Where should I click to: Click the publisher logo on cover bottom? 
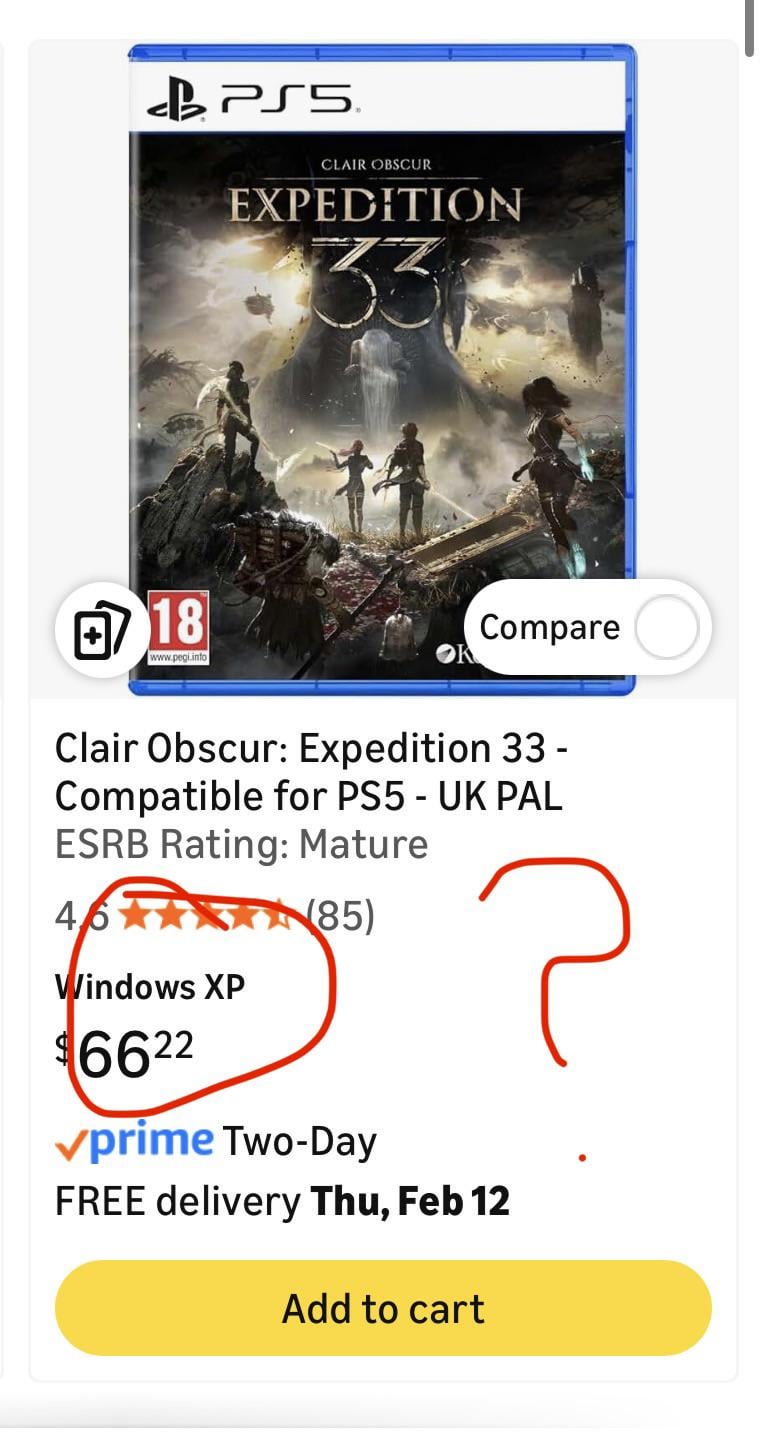[x=453, y=656]
